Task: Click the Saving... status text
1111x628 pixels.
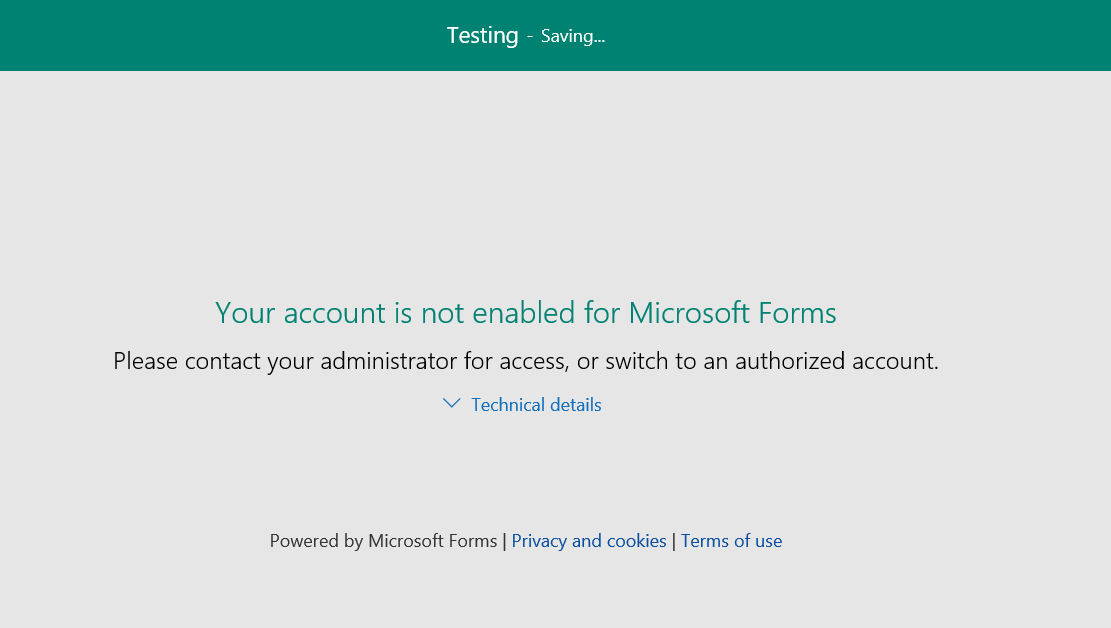Action: 573,36
